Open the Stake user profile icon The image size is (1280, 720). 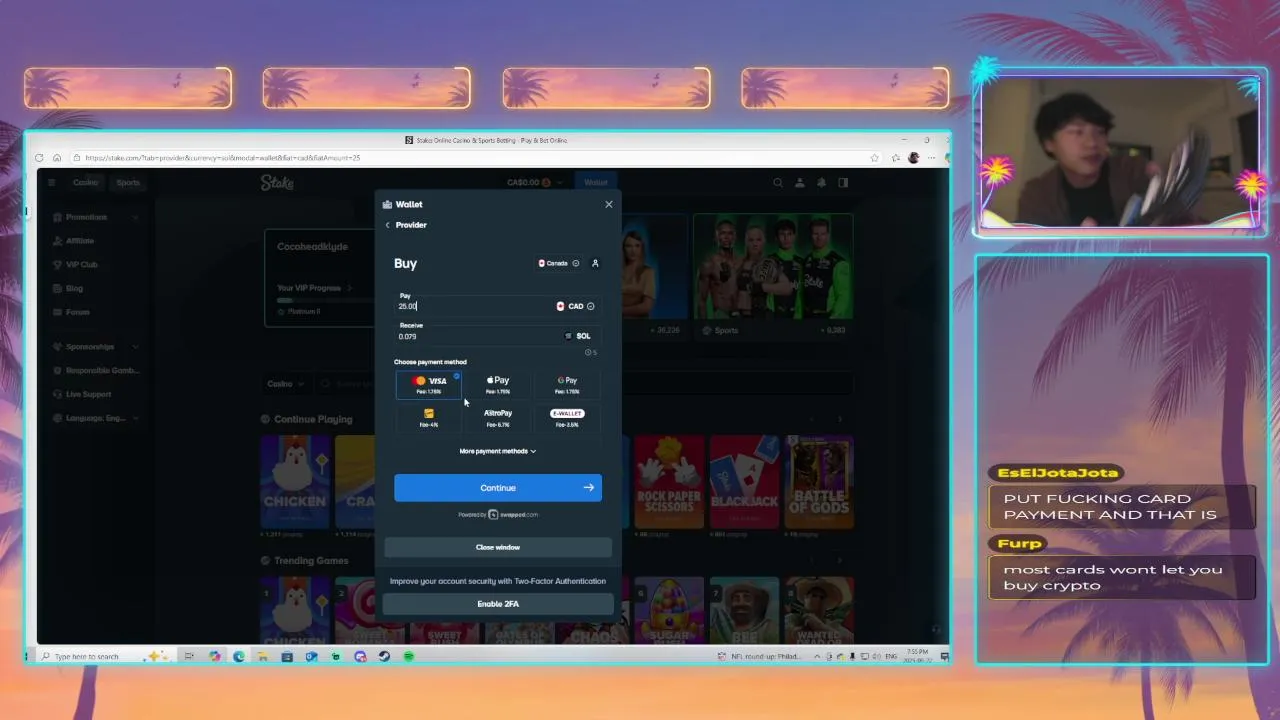[x=800, y=183]
